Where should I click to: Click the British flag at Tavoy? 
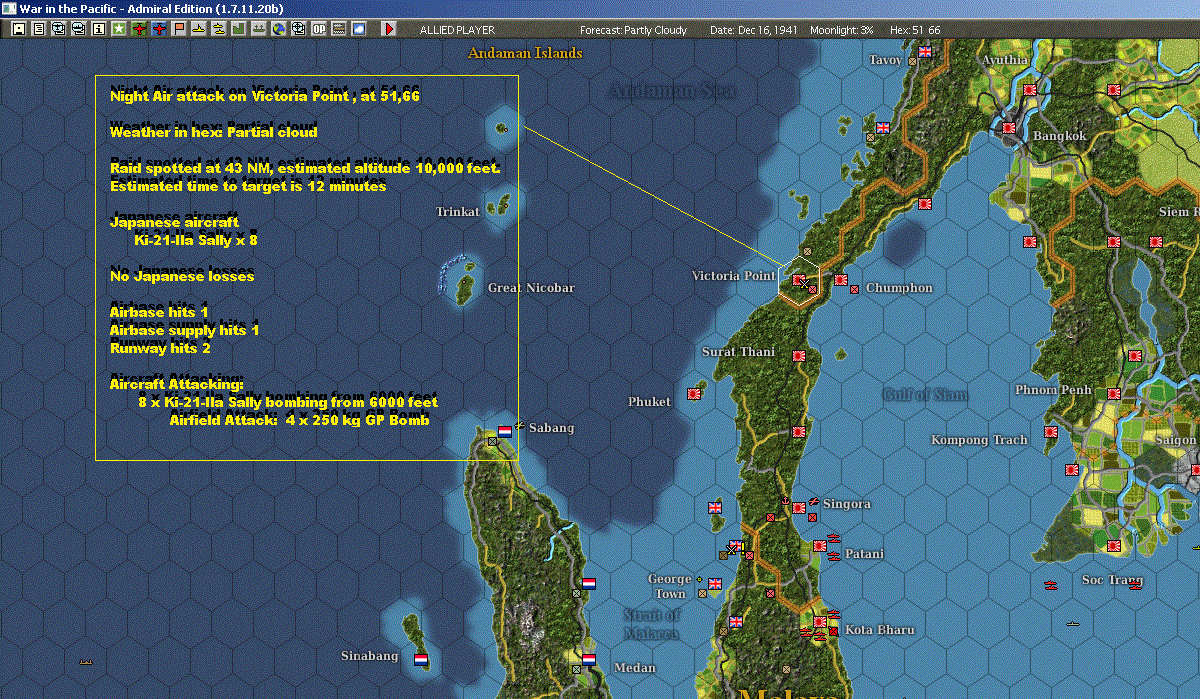click(925, 51)
